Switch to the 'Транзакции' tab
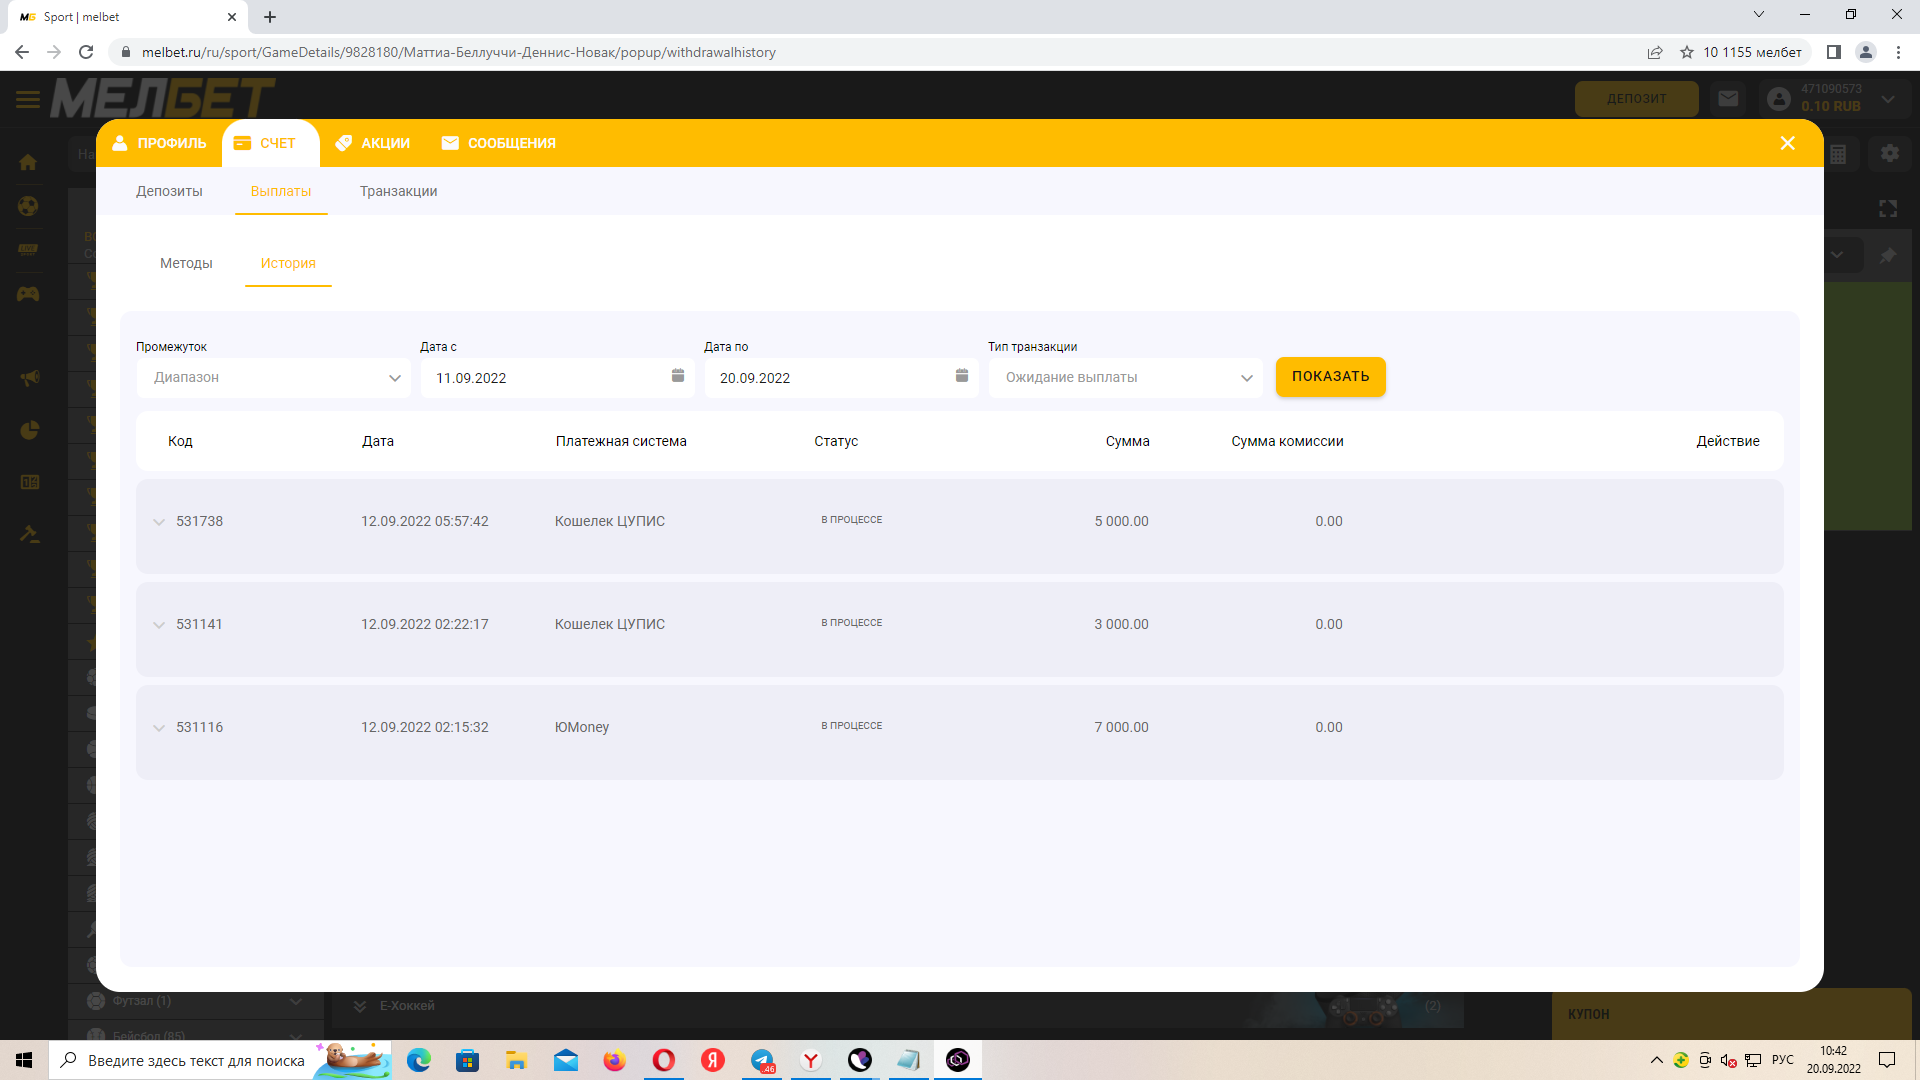This screenshot has width=1920, height=1080. point(398,191)
